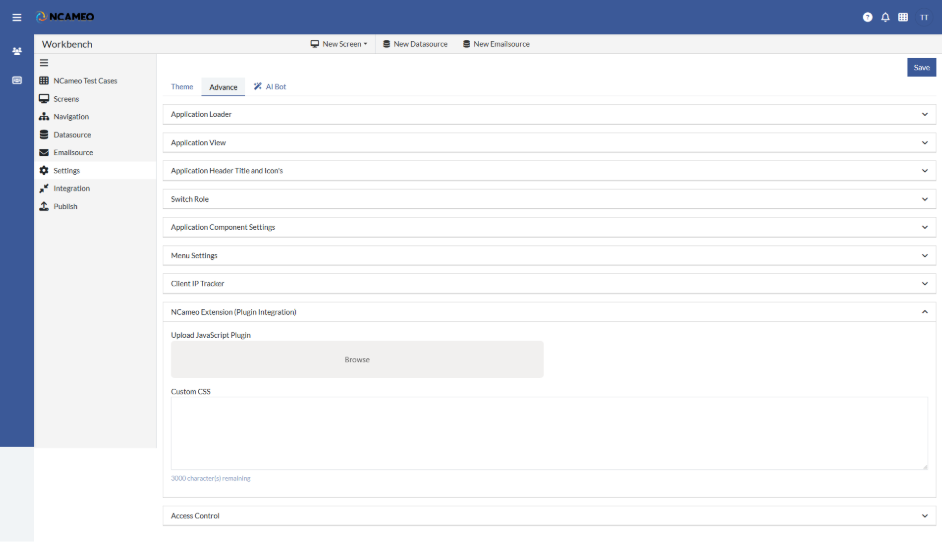
Task: Click the Upload JavaScript Plugin label
Action: click(x=211, y=335)
